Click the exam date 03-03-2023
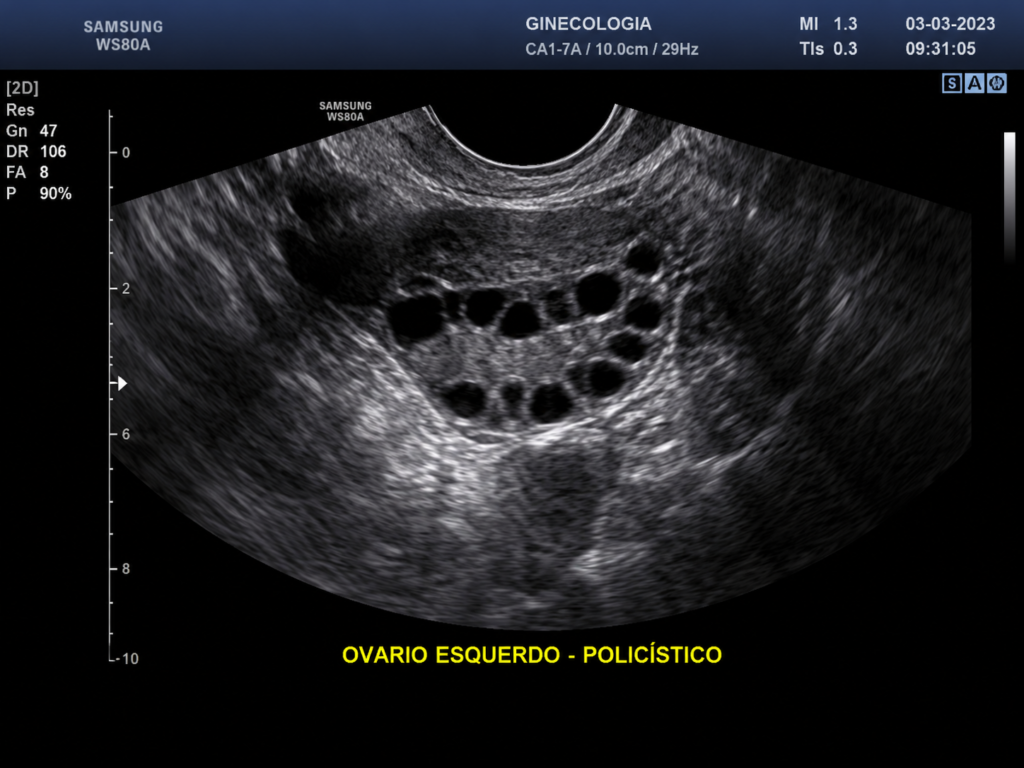The height and width of the screenshot is (768, 1024). (950, 24)
